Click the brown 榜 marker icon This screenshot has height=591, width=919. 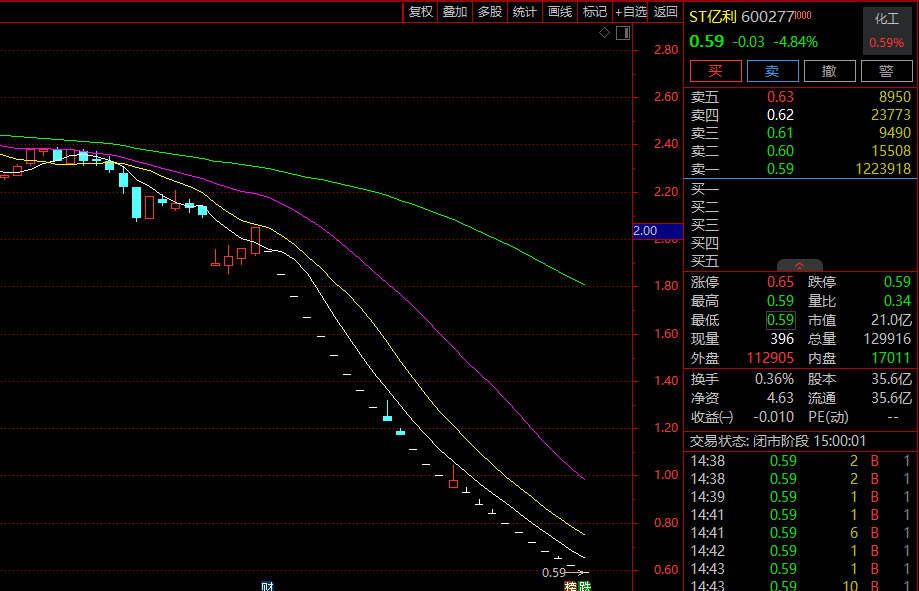(570, 586)
